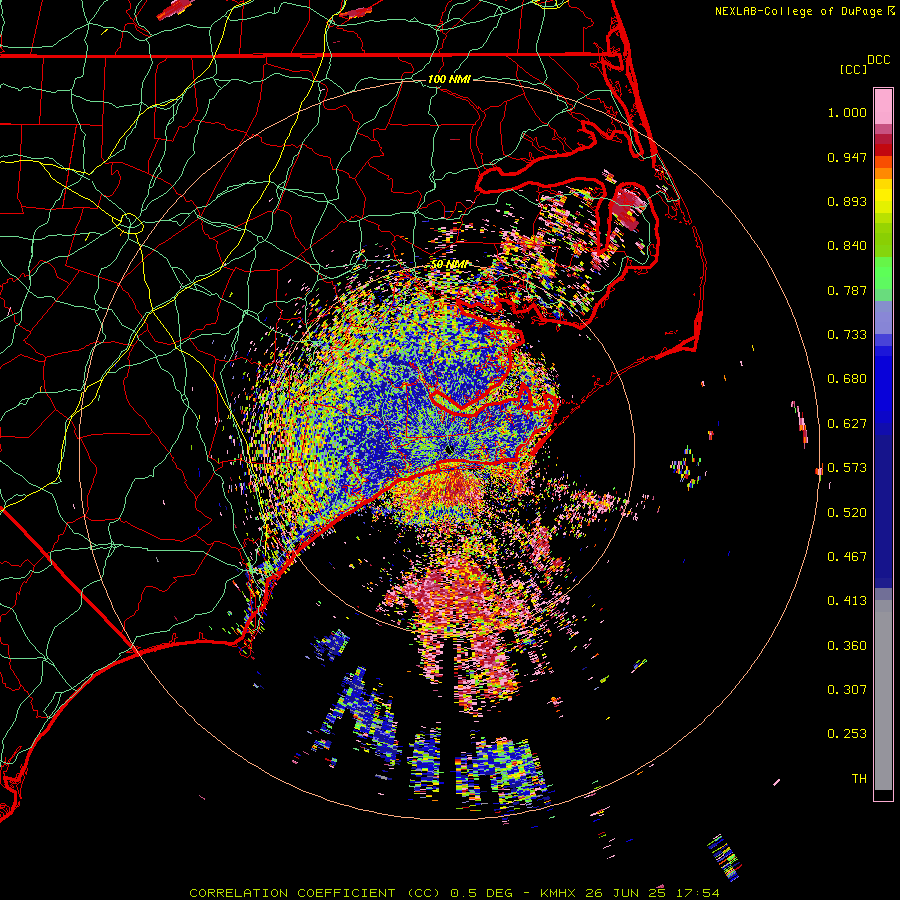The height and width of the screenshot is (900, 900).
Task: Click the 0.413 value on color scale
Action: coord(847,601)
